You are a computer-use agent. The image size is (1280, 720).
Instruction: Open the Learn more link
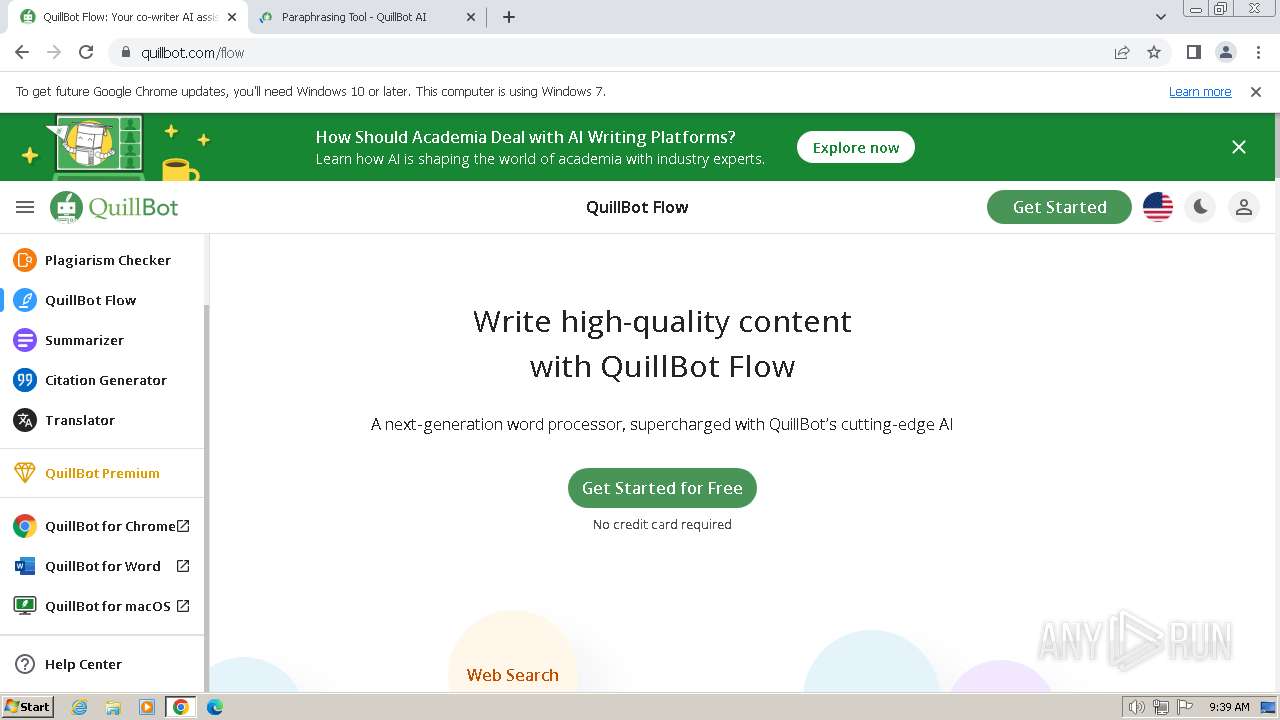point(1200,91)
